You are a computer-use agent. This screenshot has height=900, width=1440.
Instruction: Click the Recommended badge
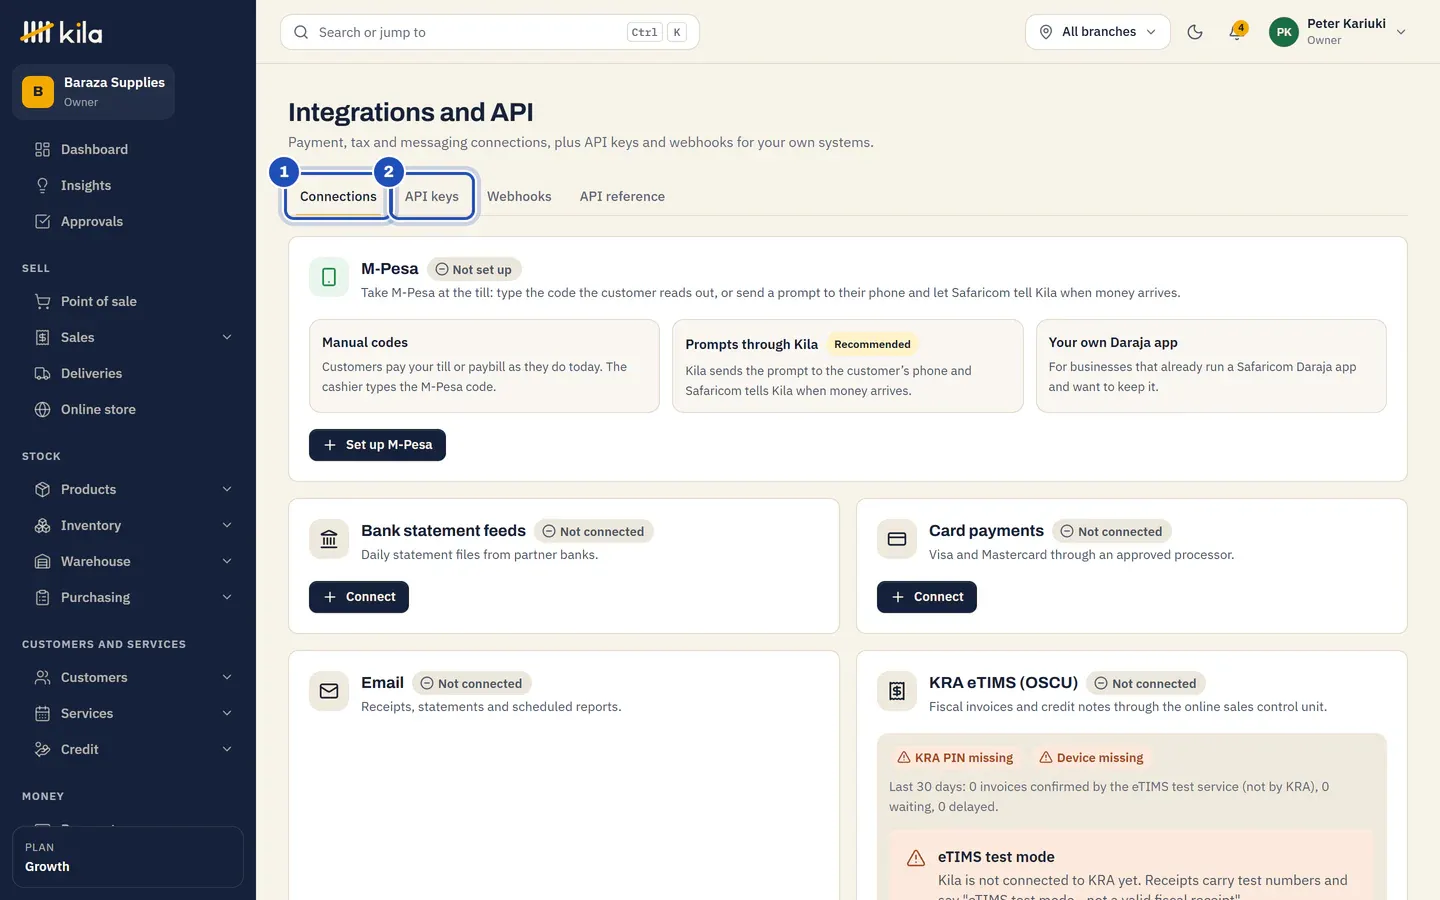[x=872, y=344]
